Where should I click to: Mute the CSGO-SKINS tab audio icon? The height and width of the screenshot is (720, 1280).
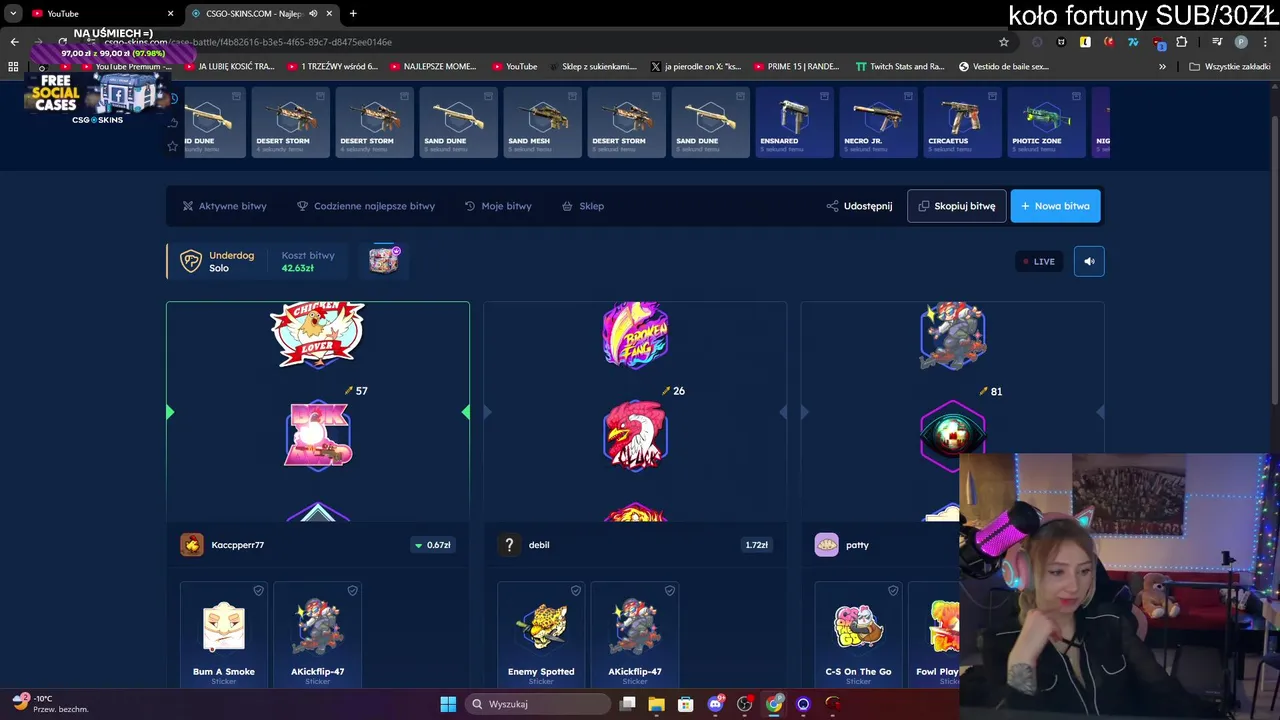313,13
